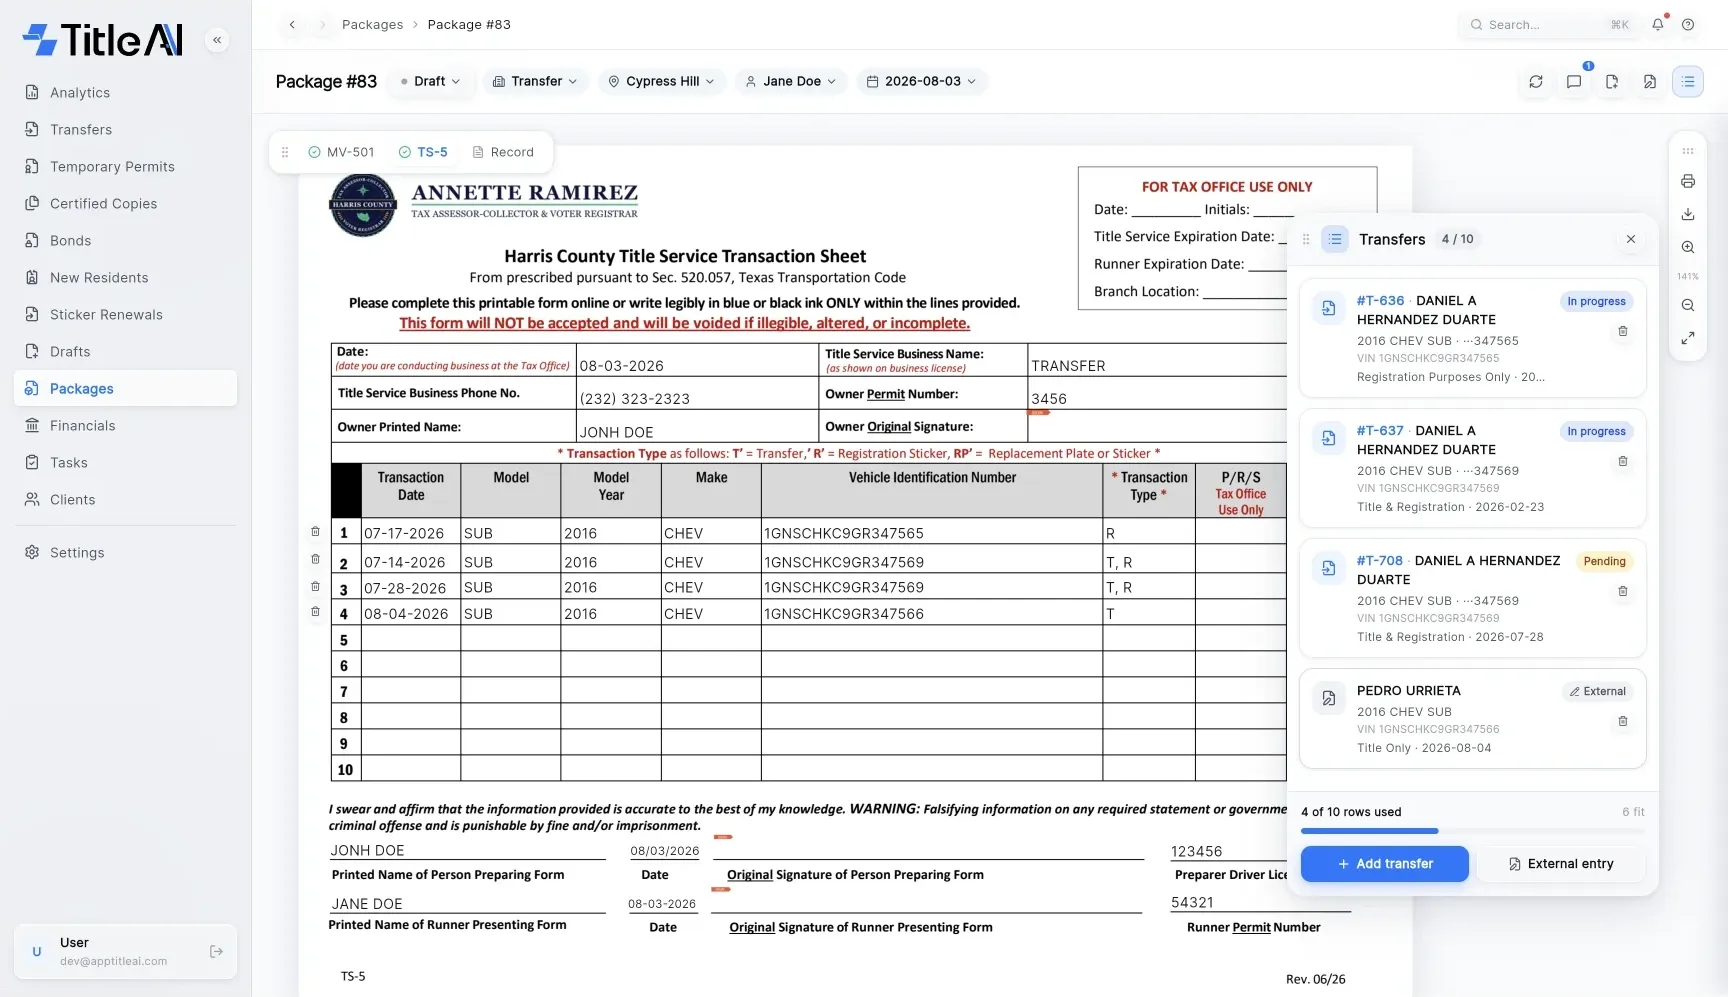Delete row 1 of transaction sheet
This screenshot has width=1728, height=997.
click(x=316, y=532)
